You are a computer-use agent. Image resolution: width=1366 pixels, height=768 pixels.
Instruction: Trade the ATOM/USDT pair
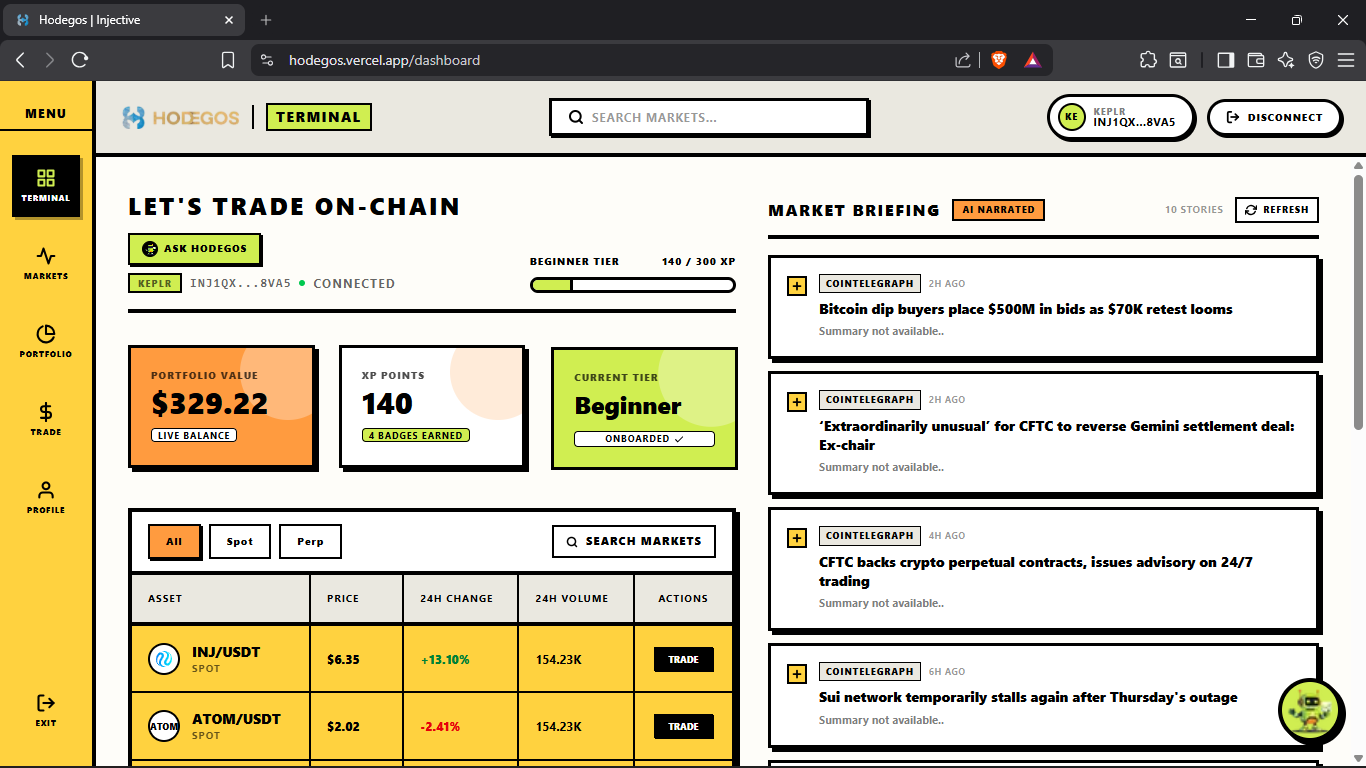pos(684,727)
